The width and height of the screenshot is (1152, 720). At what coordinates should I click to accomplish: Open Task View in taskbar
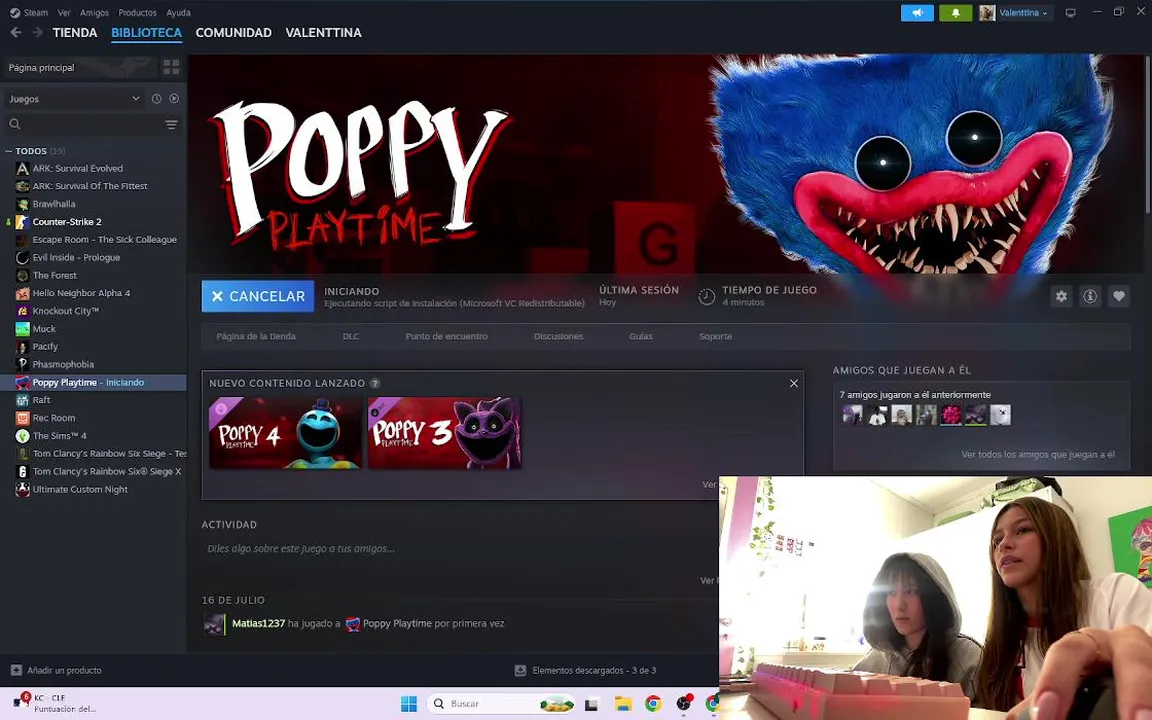point(591,704)
